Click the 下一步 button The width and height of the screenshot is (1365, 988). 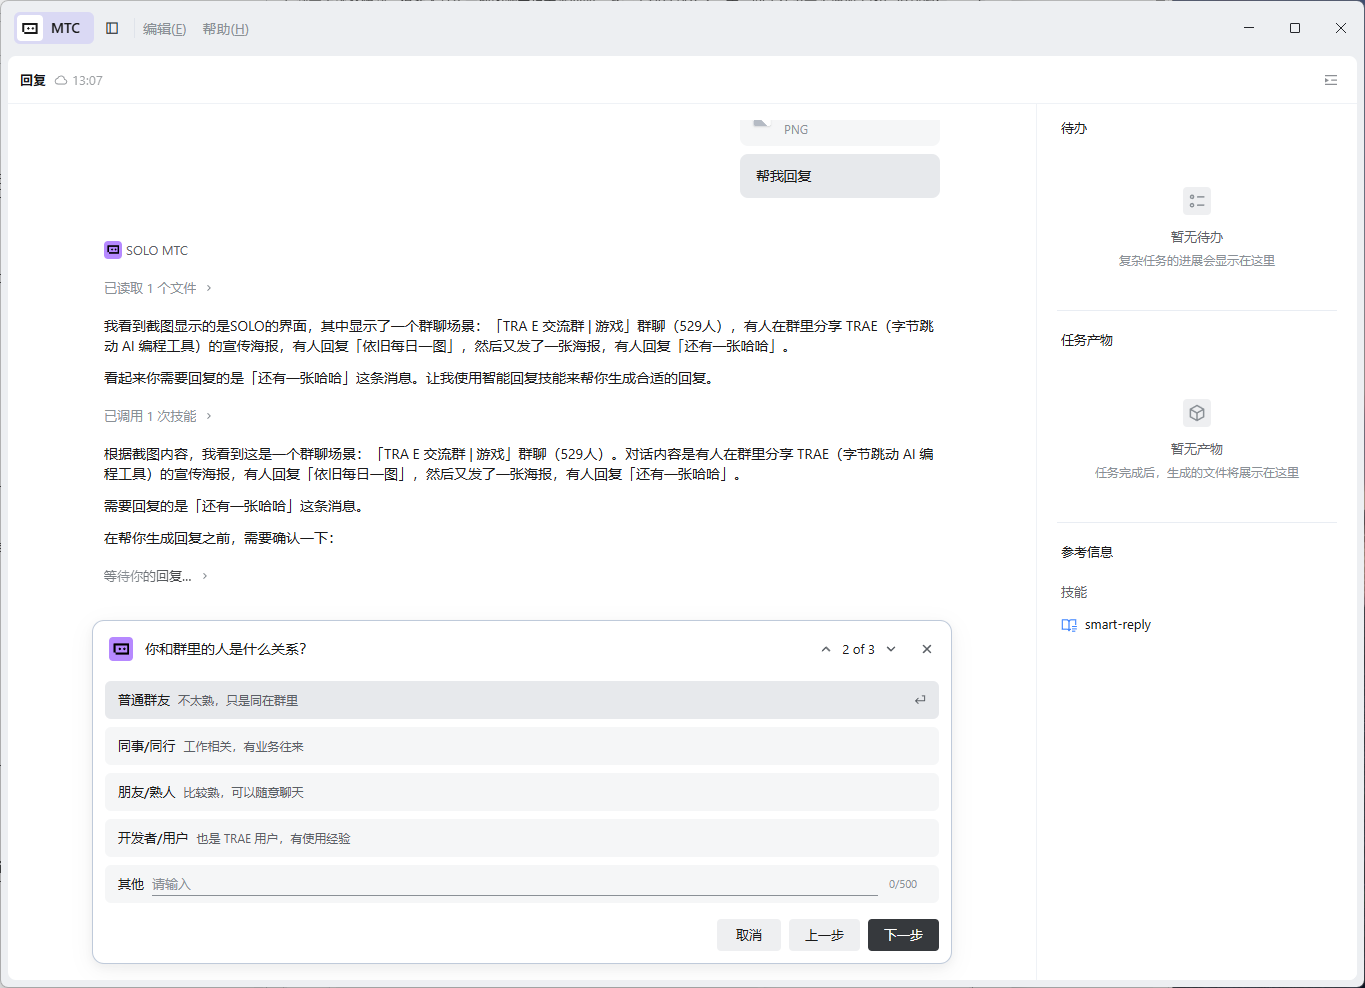pos(903,935)
